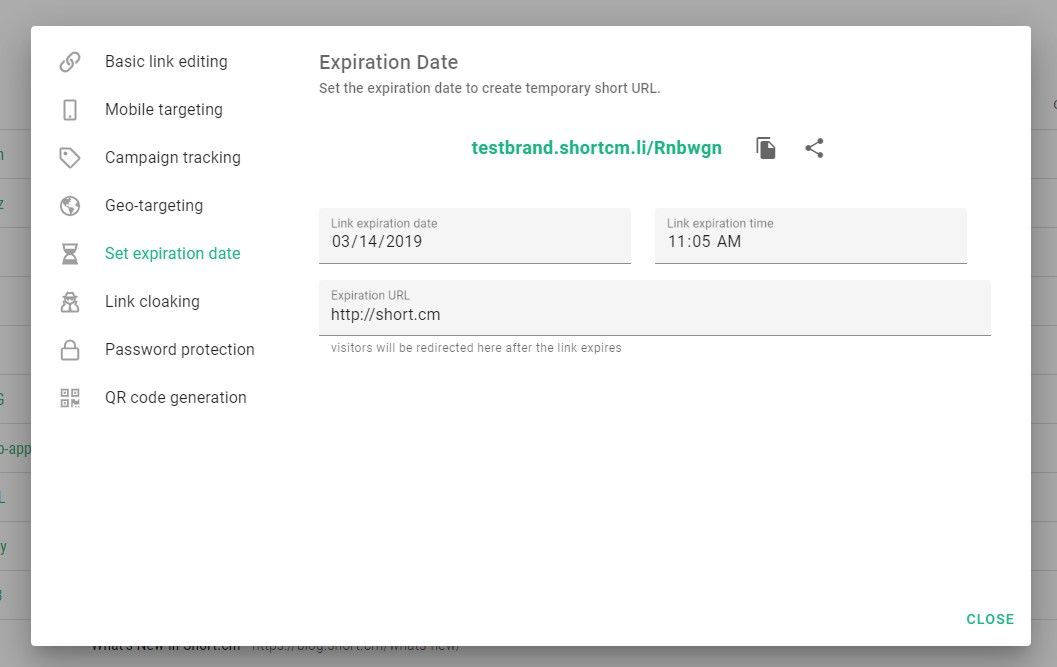Select the hourglass expiration date icon
Image resolution: width=1057 pixels, height=667 pixels.
pyautogui.click(x=69, y=253)
